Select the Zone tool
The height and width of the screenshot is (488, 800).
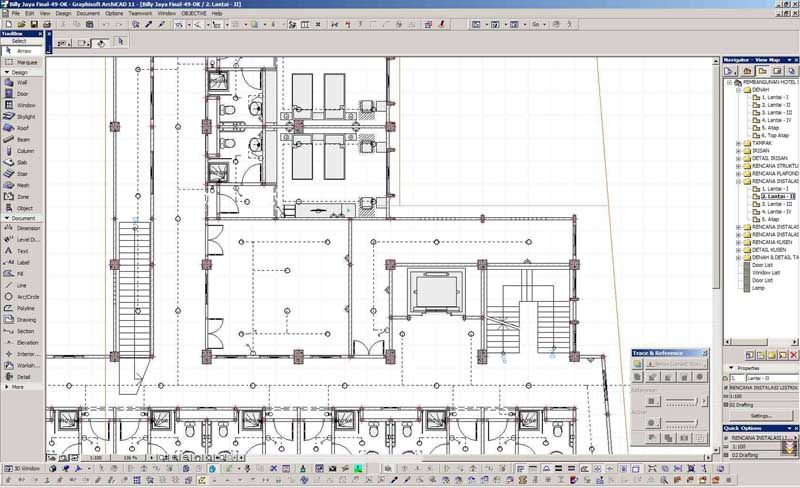point(21,197)
